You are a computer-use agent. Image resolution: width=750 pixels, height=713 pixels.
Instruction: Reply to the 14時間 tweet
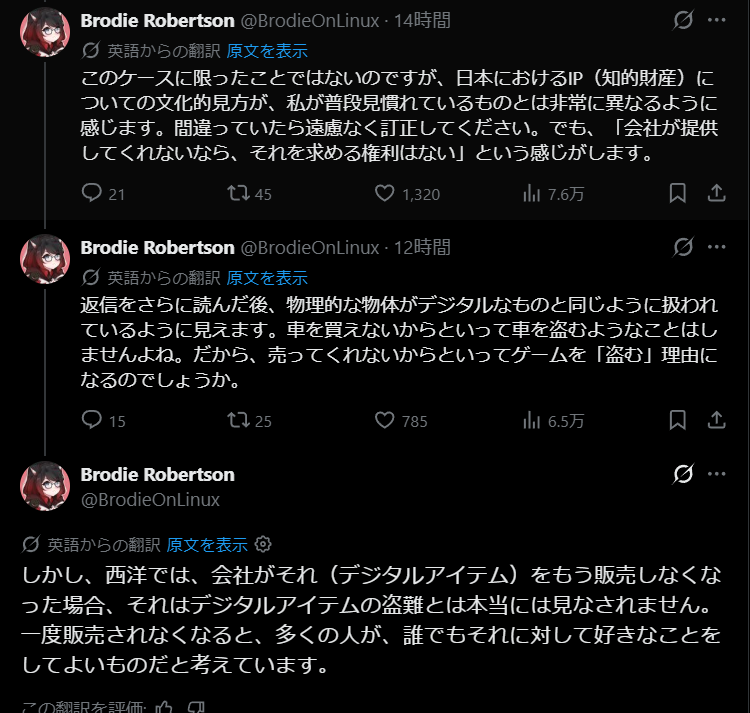click(x=92, y=193)
